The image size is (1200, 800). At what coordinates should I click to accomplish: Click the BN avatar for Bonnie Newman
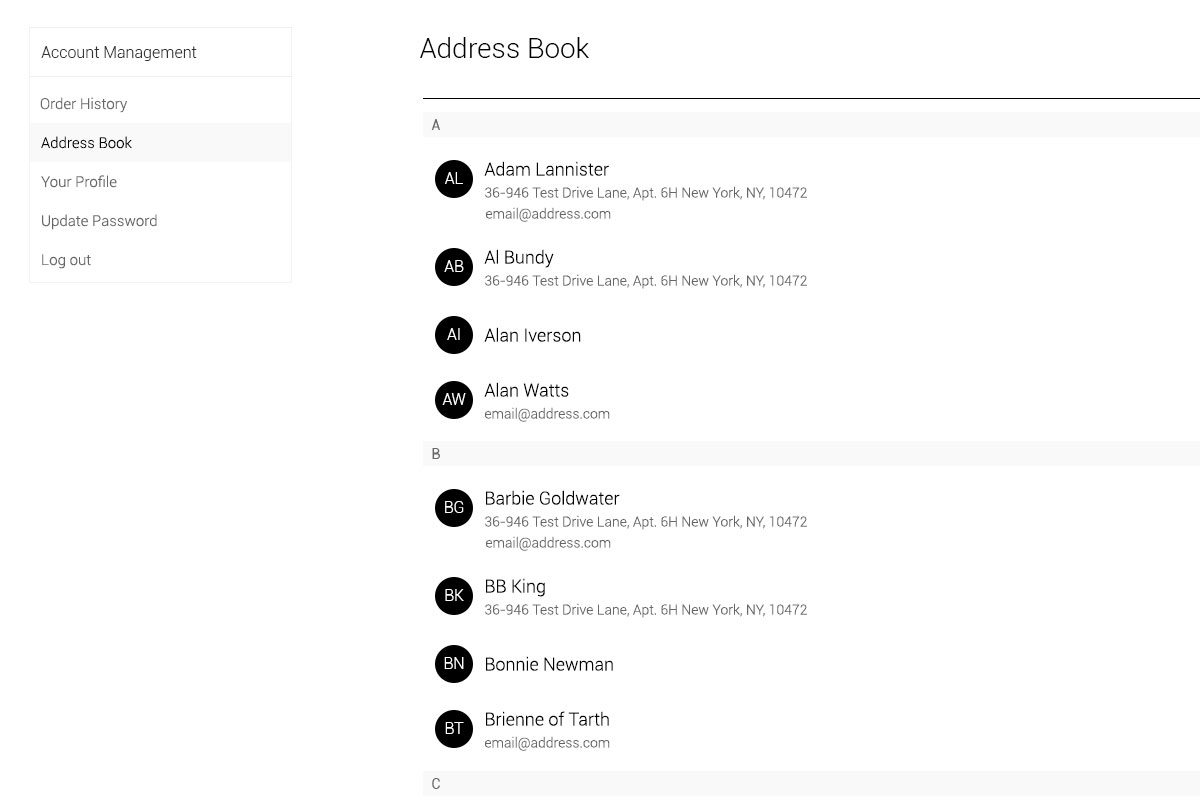click(x=454, y=664)
